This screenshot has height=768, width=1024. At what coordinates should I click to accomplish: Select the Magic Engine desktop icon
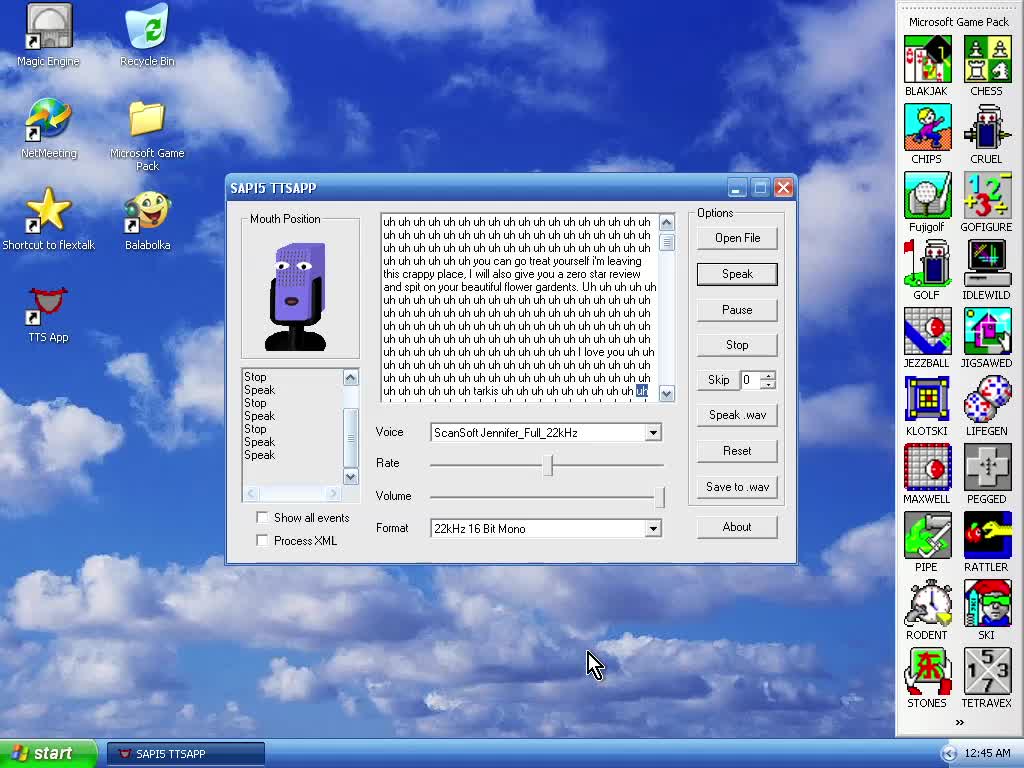point(48,35)
